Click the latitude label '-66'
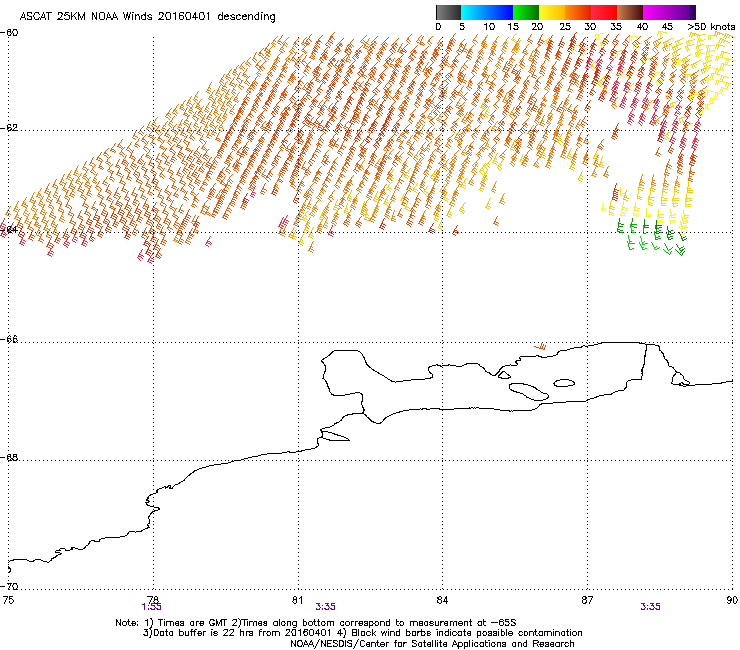The image size is (740, 650). pyautogui.click(x=9, y=339)
